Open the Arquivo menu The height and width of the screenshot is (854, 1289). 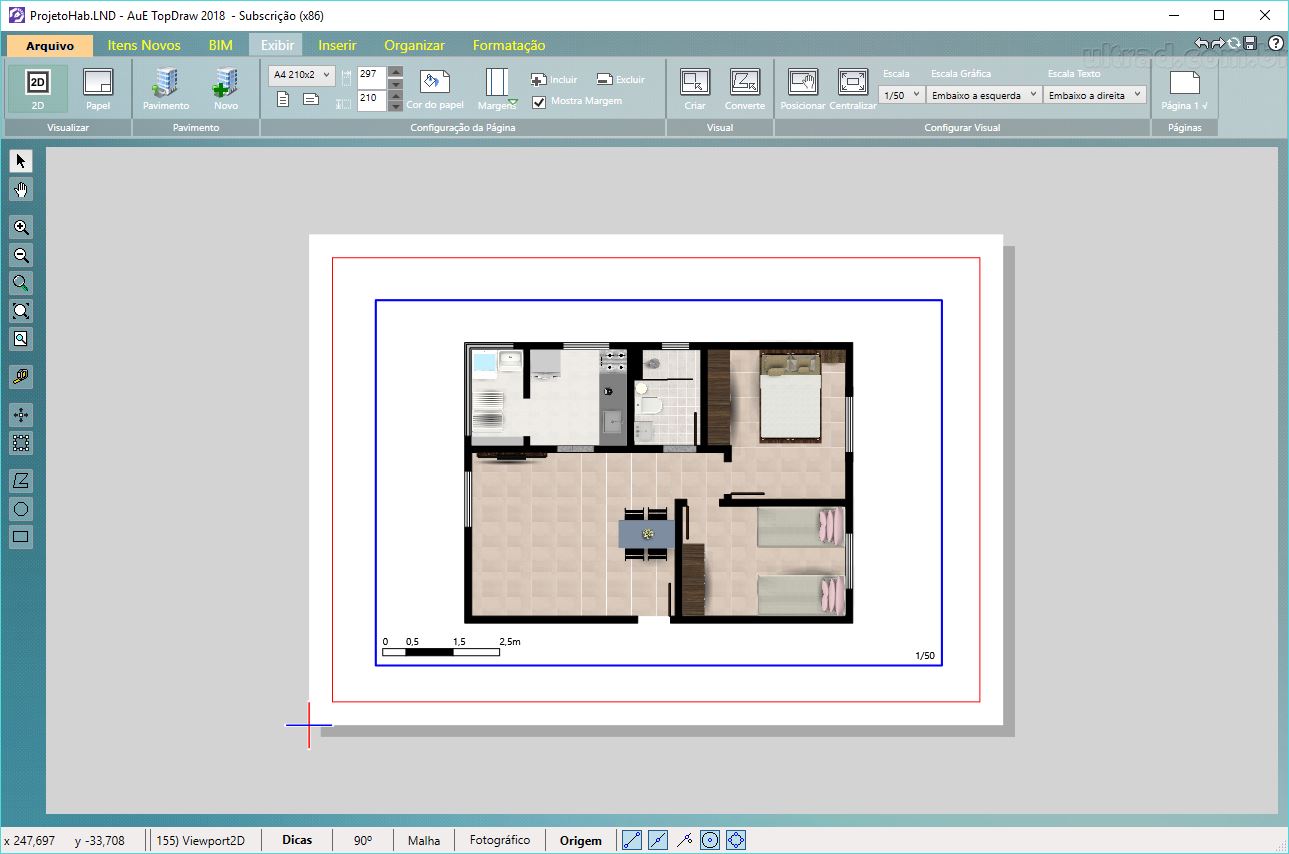pos(50,46)
